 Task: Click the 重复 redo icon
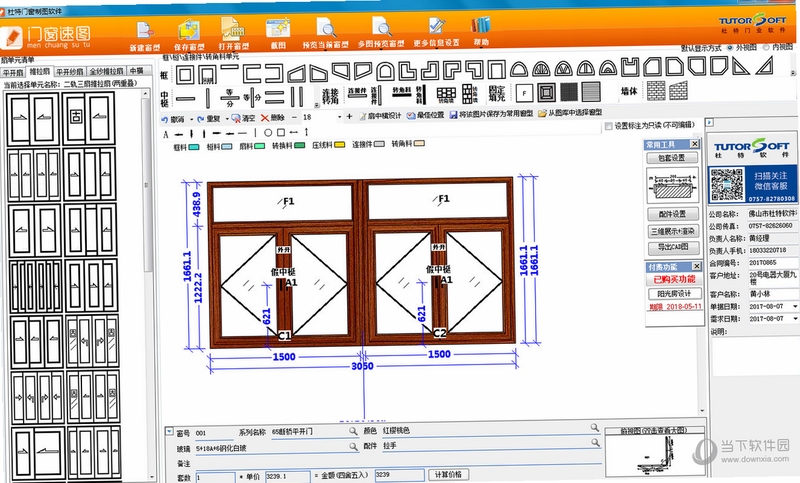(201, 119)
